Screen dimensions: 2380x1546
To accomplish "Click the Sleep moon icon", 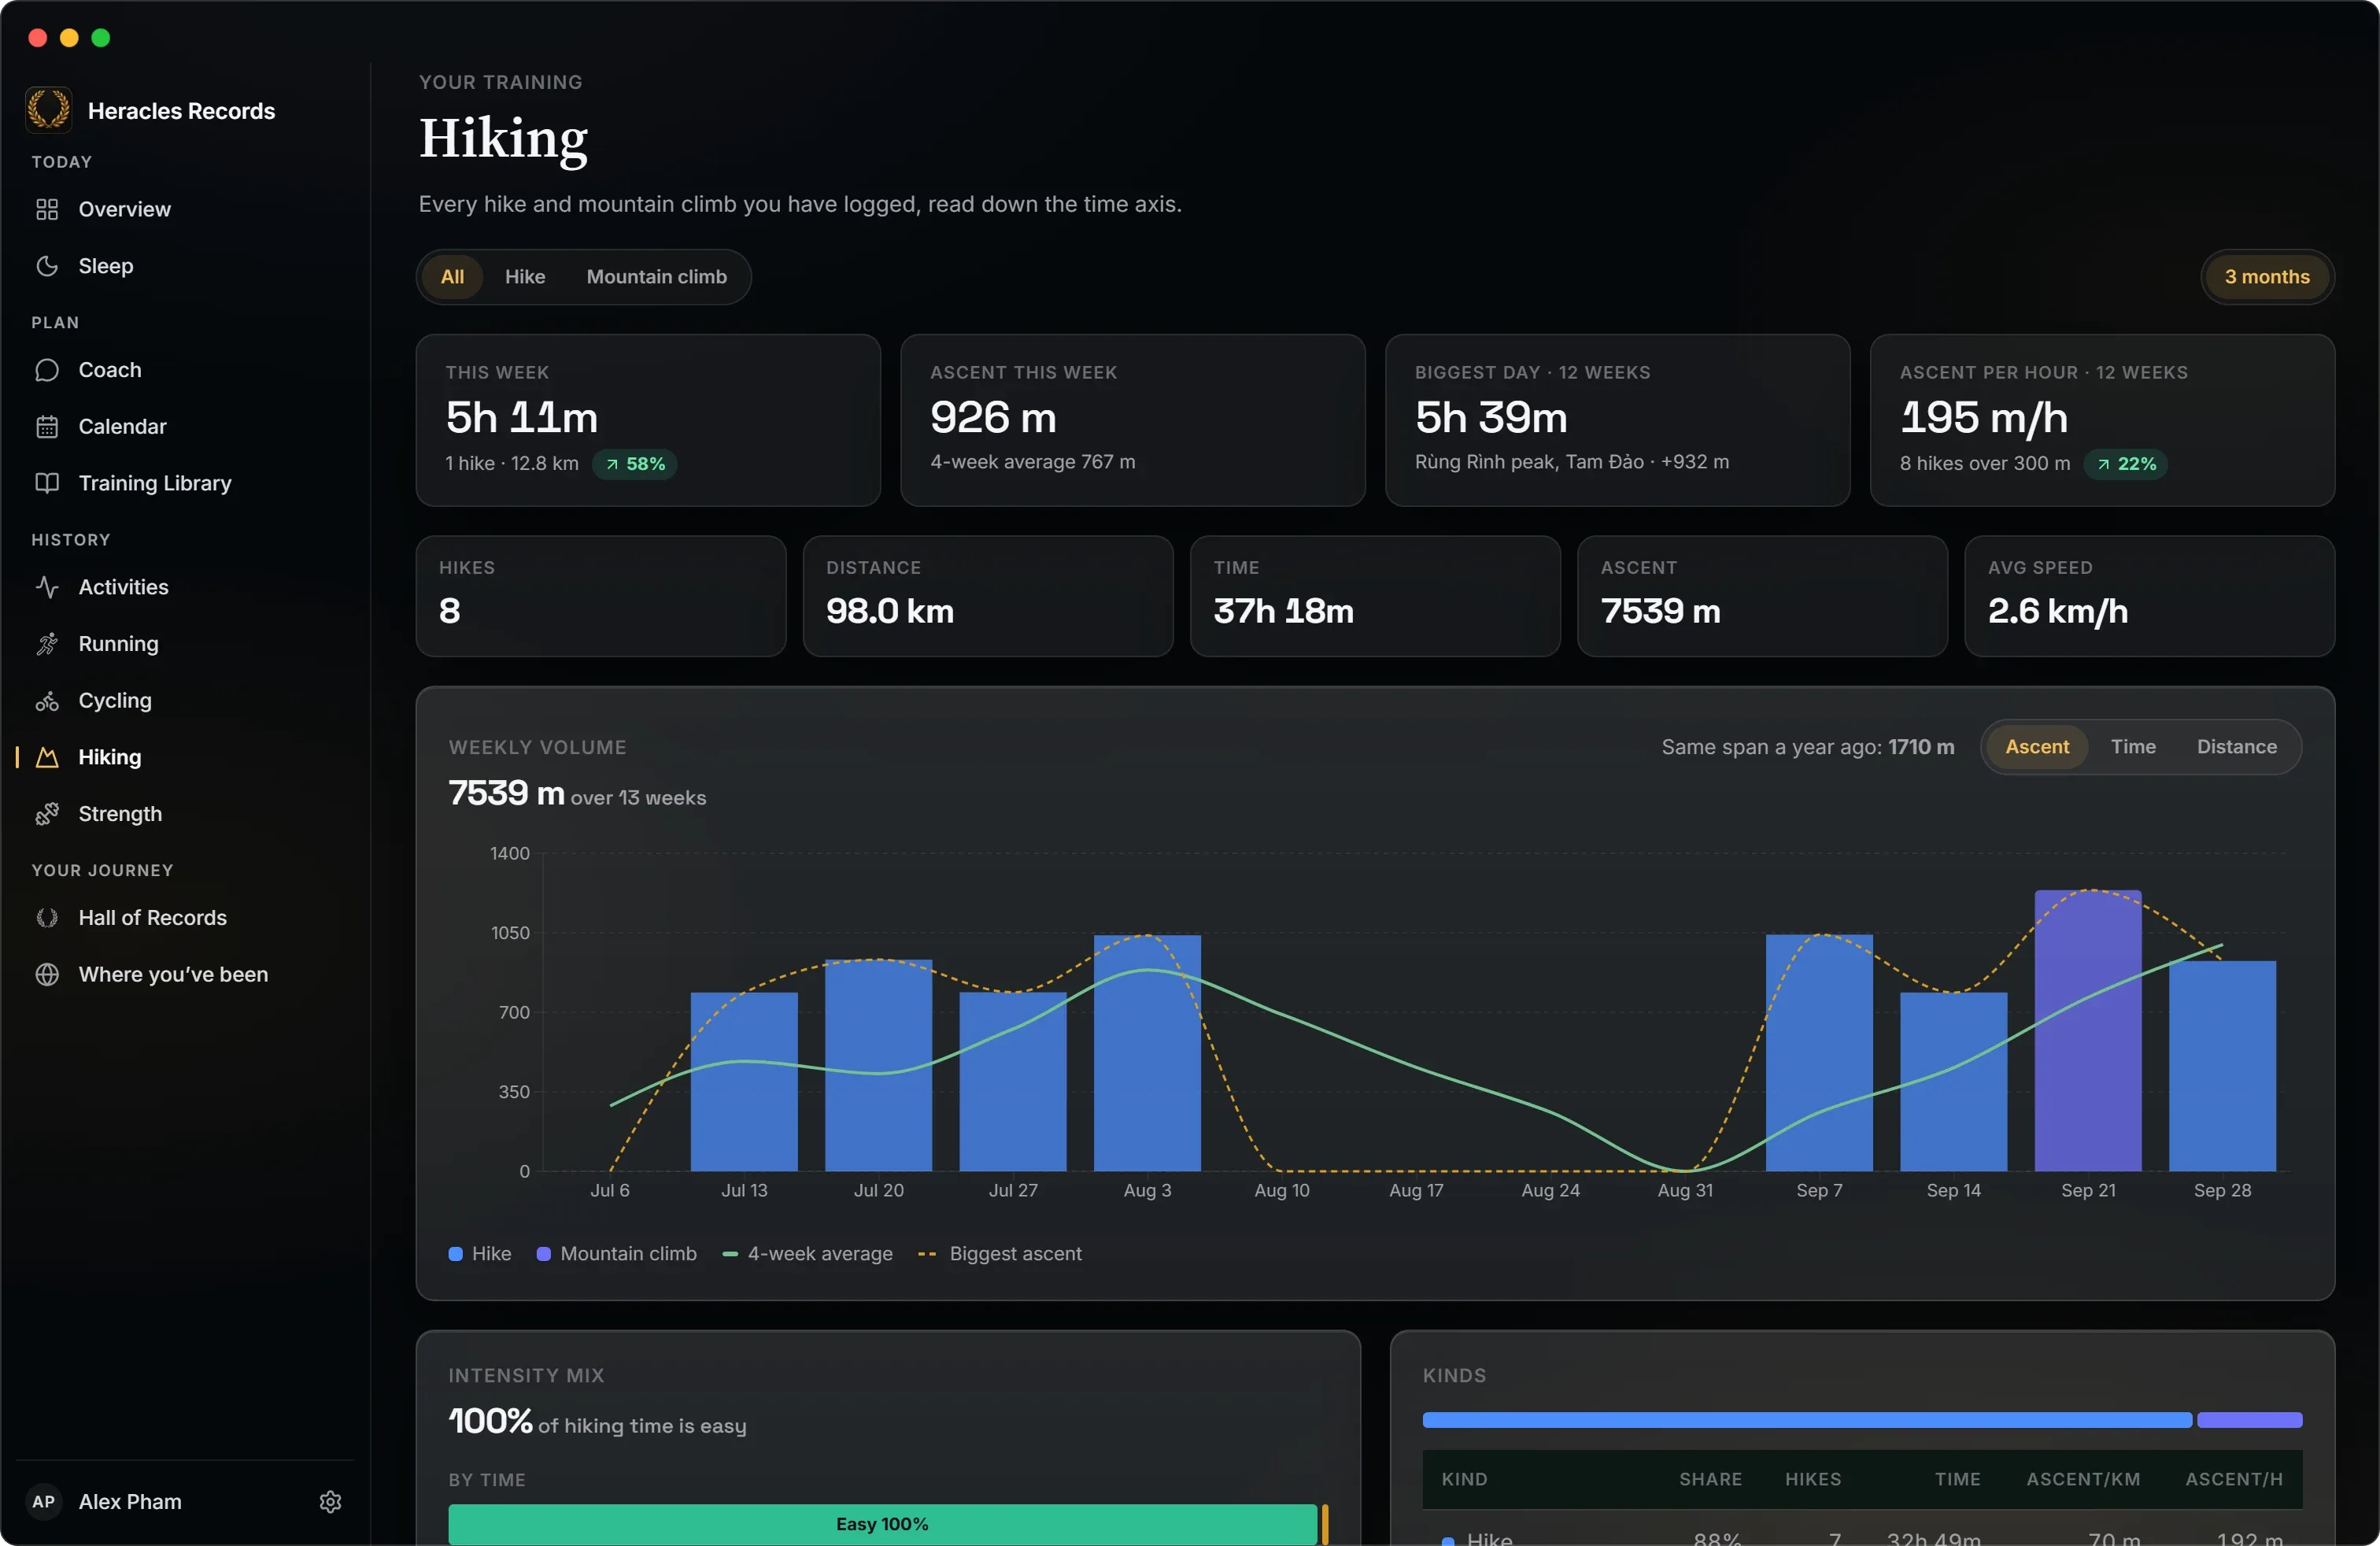I will [47, 266].
